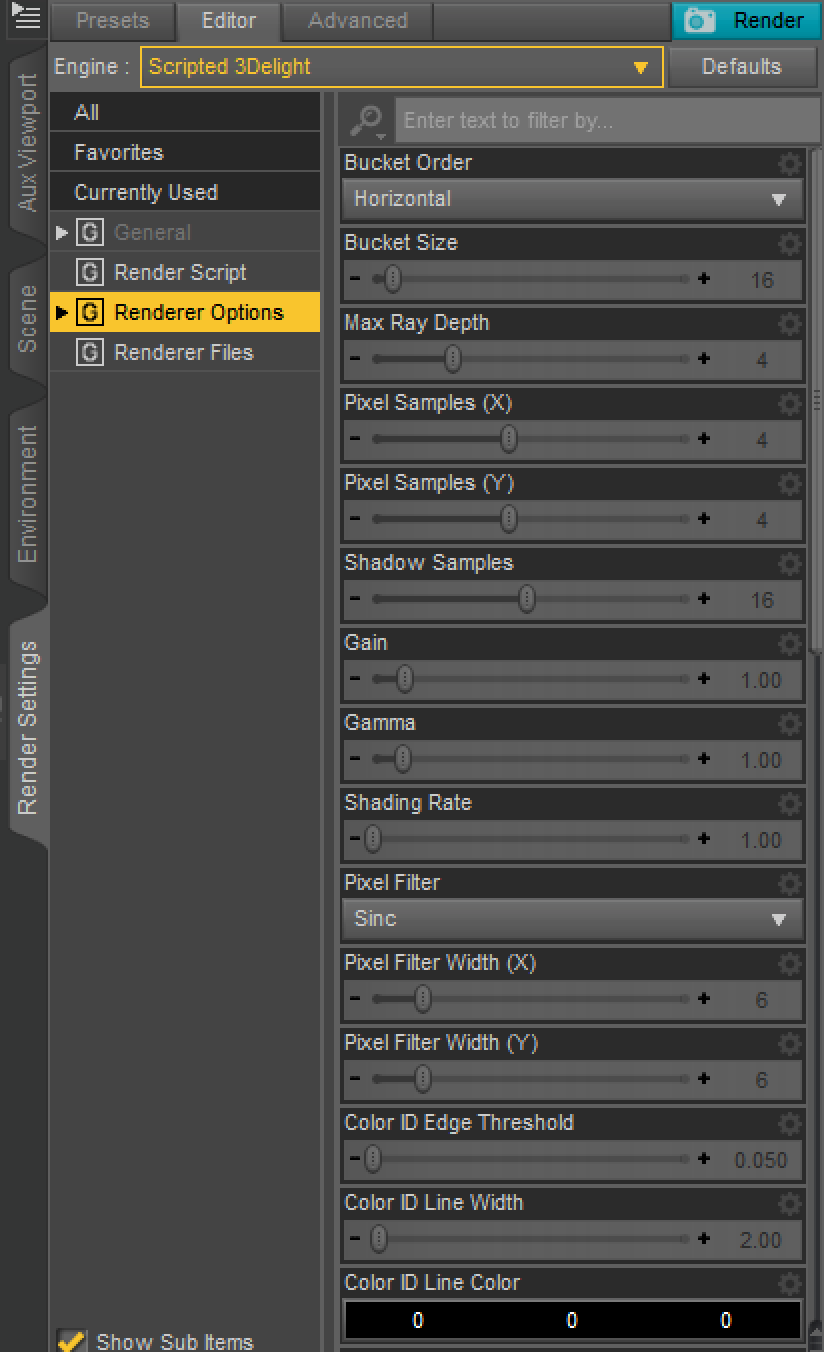Click the properties list vertical scrollbar
This screenshot has height=1352, width=824.
point(816,400)
